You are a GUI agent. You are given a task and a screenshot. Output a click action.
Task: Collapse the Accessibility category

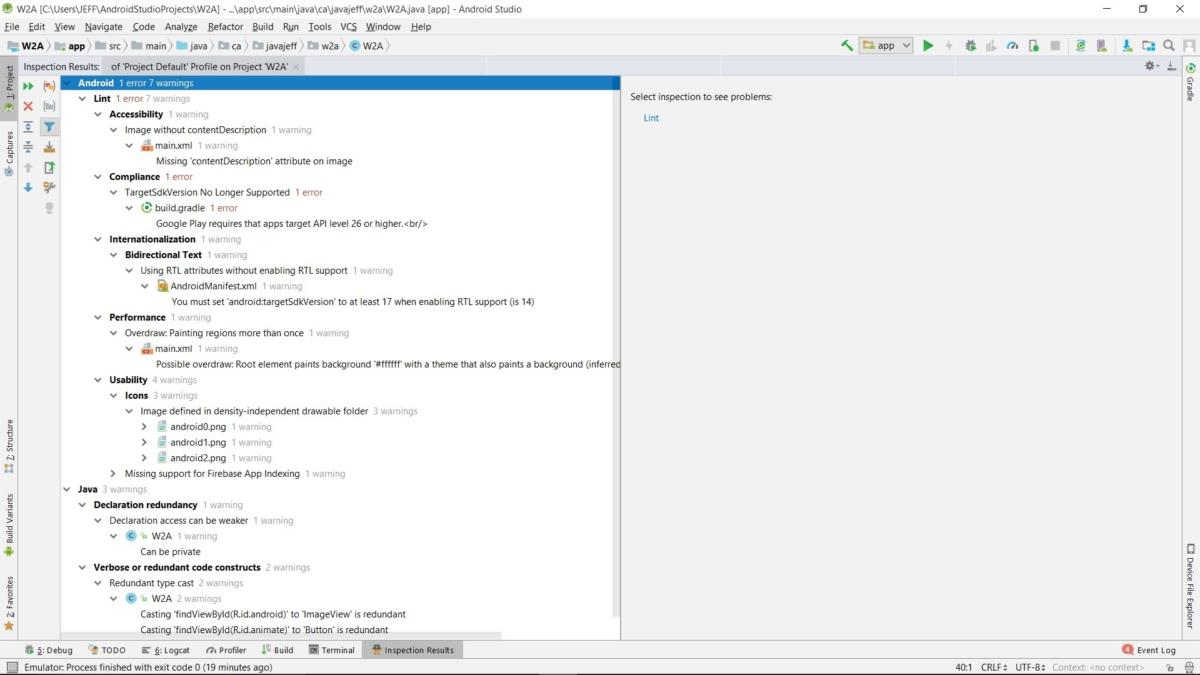98,115
